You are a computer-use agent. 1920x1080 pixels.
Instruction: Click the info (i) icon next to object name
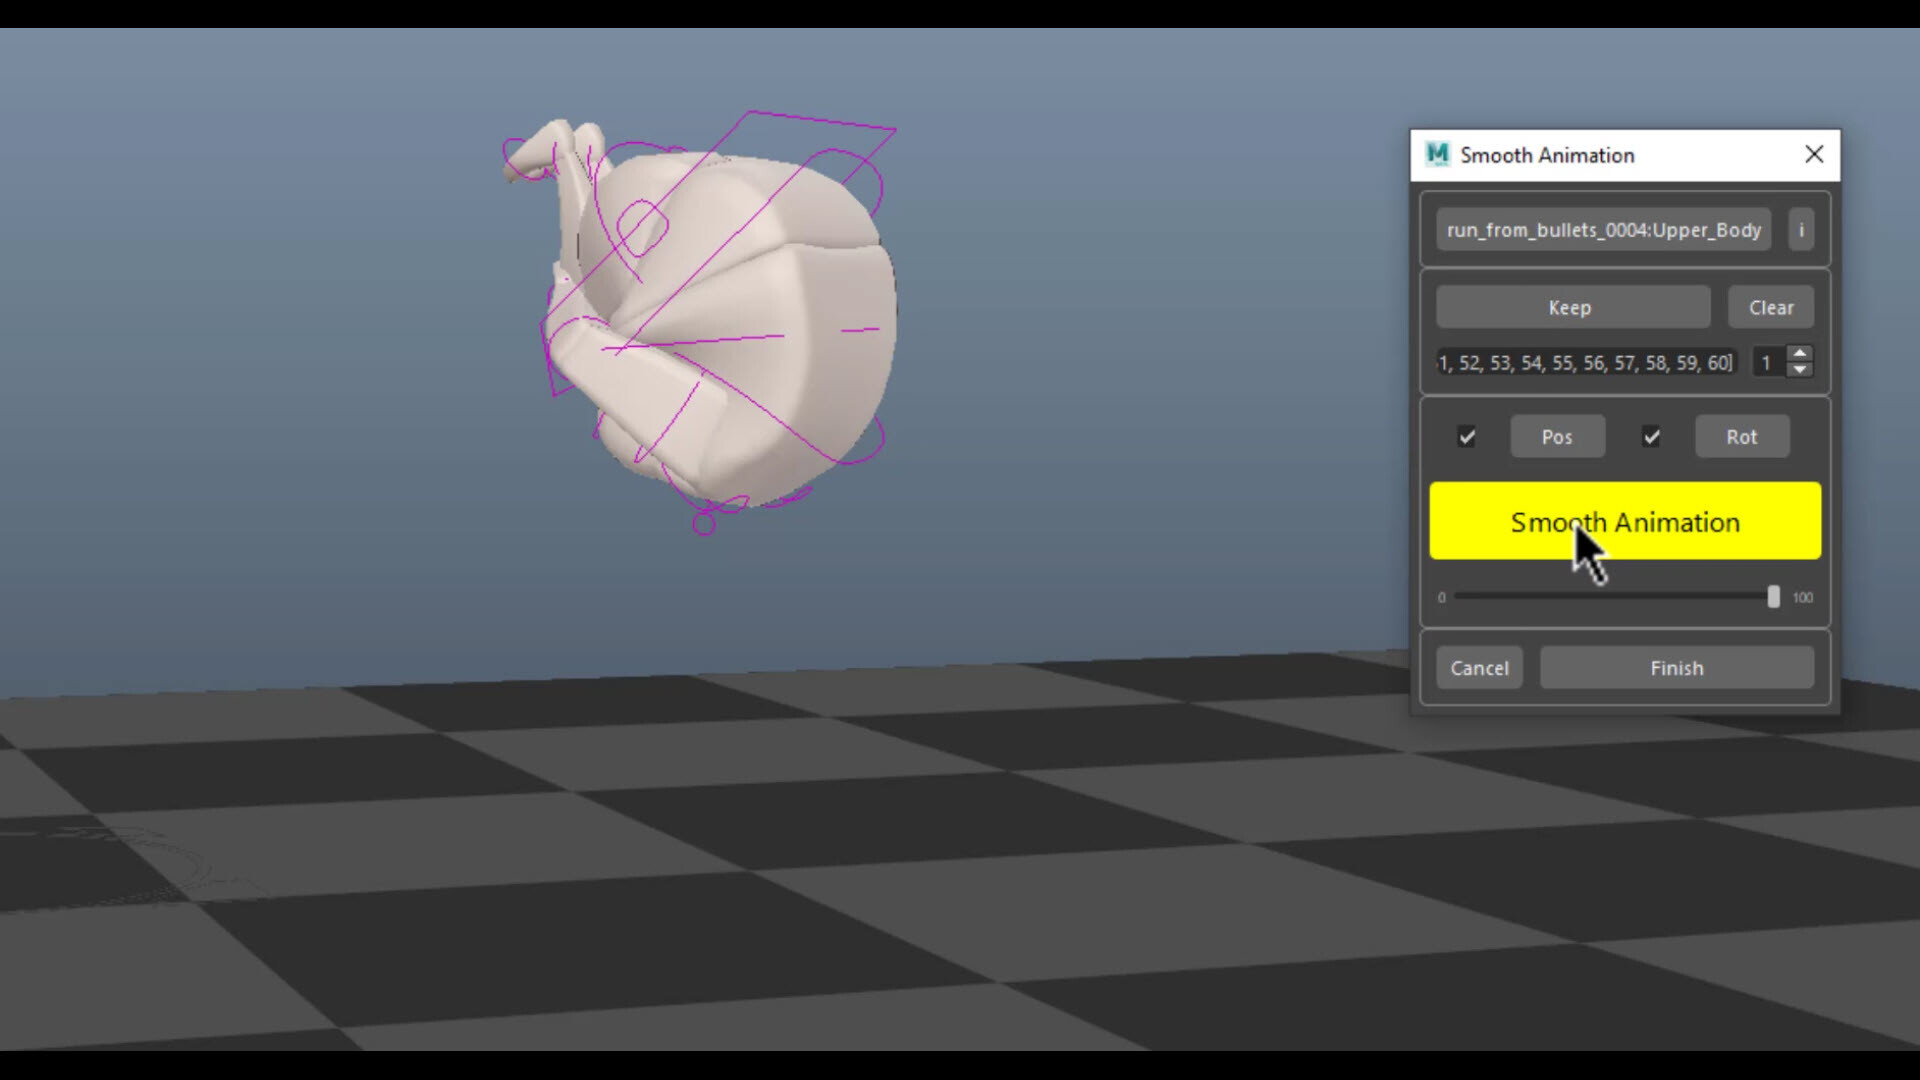1800,229
